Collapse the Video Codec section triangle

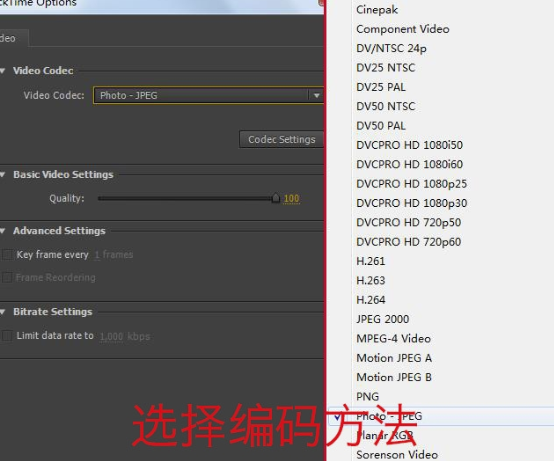[x=2, y=71]
